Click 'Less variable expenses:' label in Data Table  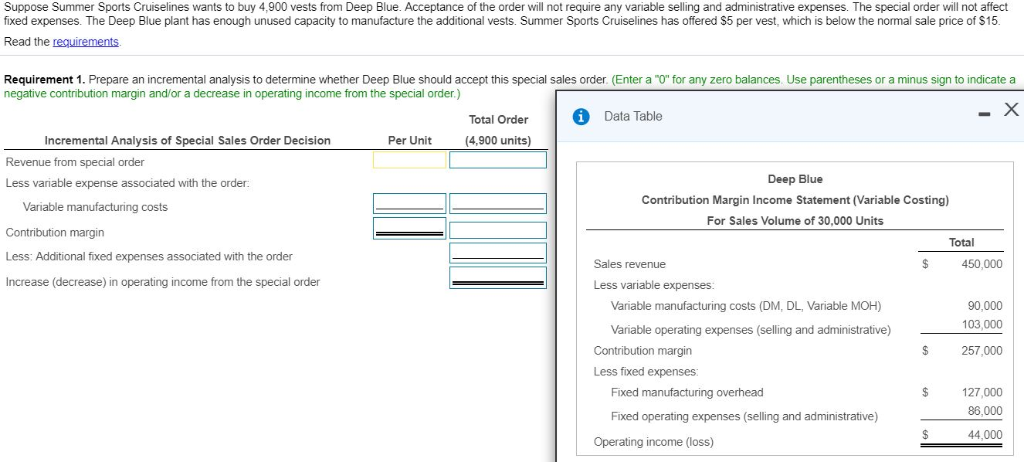tap(654, 286)
